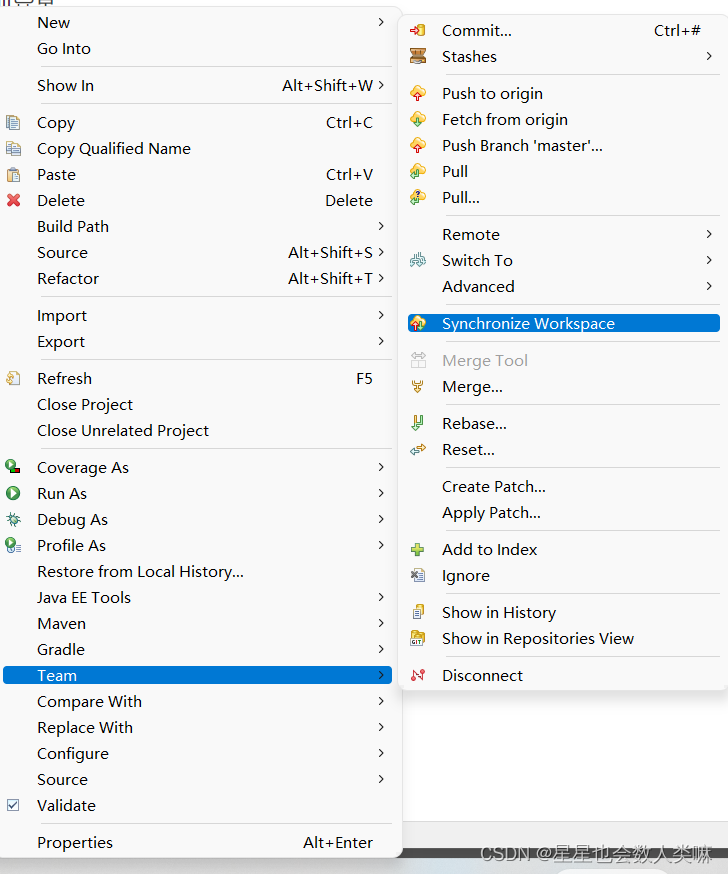
Task: Expand the Stashes submenu
Action: click(468, 56)
